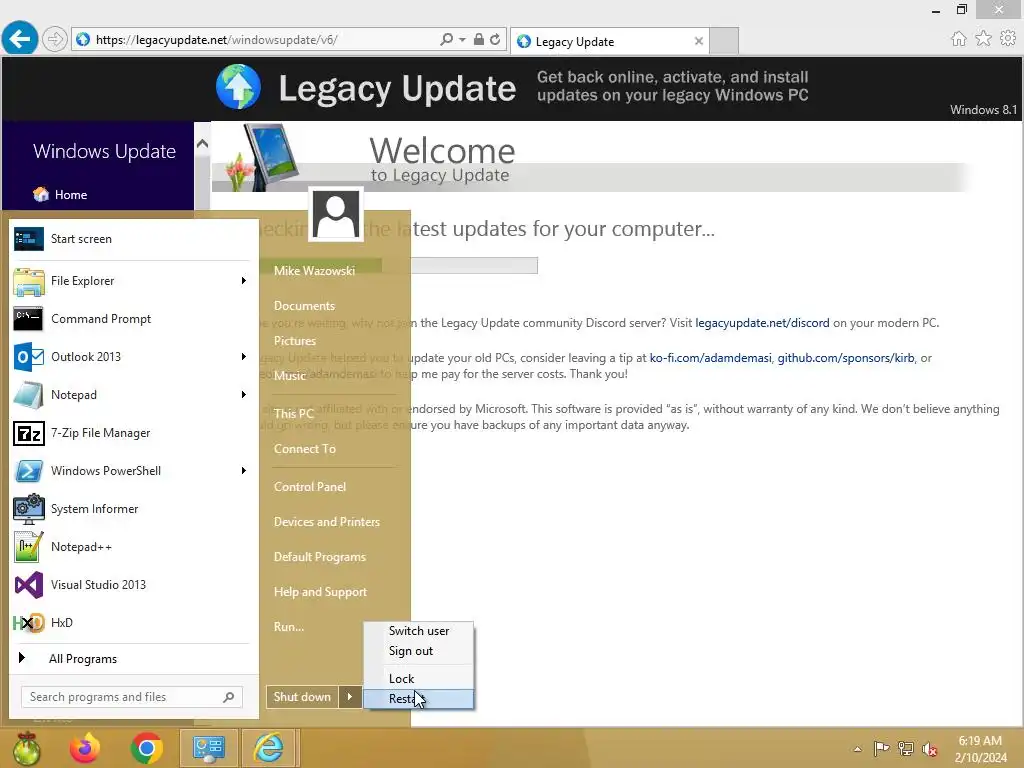Screen dimensions: 1024x768
Task: Click the Search programs and files box
Action: pos(132,697)
